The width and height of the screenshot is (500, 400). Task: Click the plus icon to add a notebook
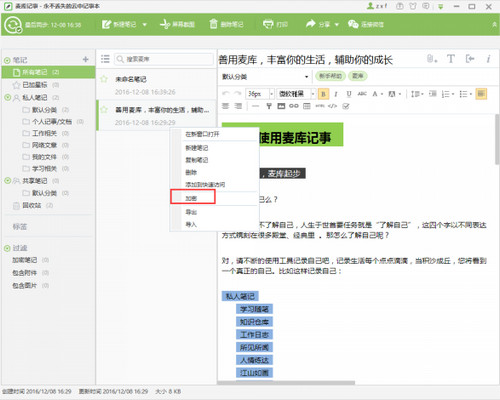(x=86, y=59)
